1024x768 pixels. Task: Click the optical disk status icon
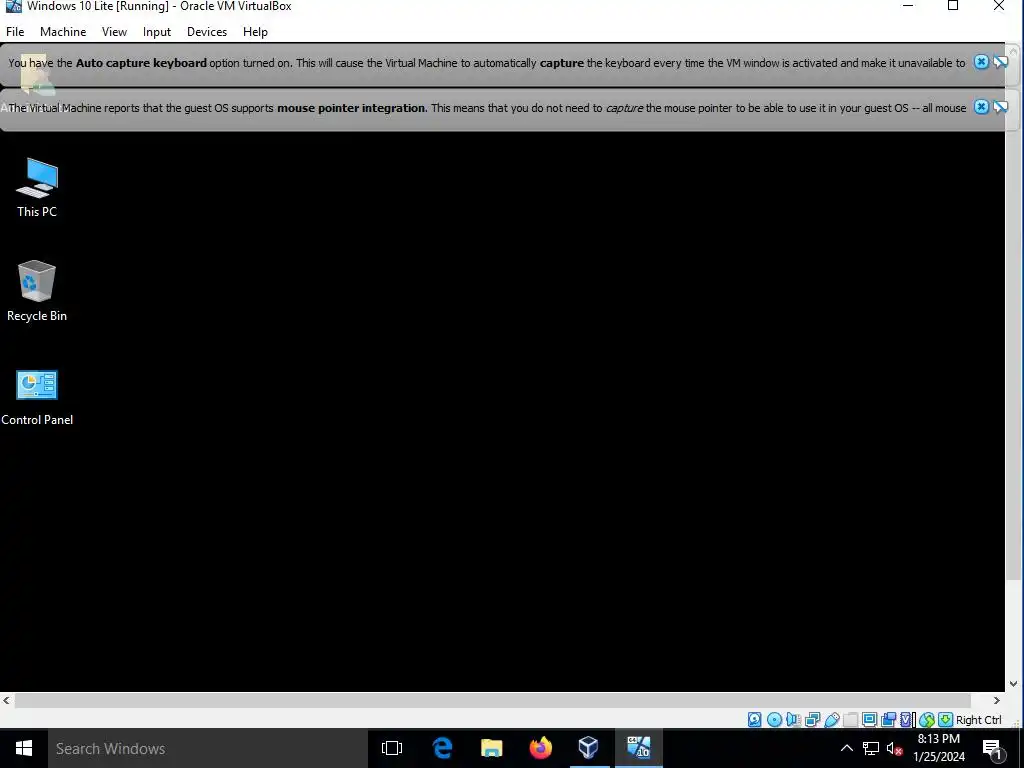(x=775, y=720)
